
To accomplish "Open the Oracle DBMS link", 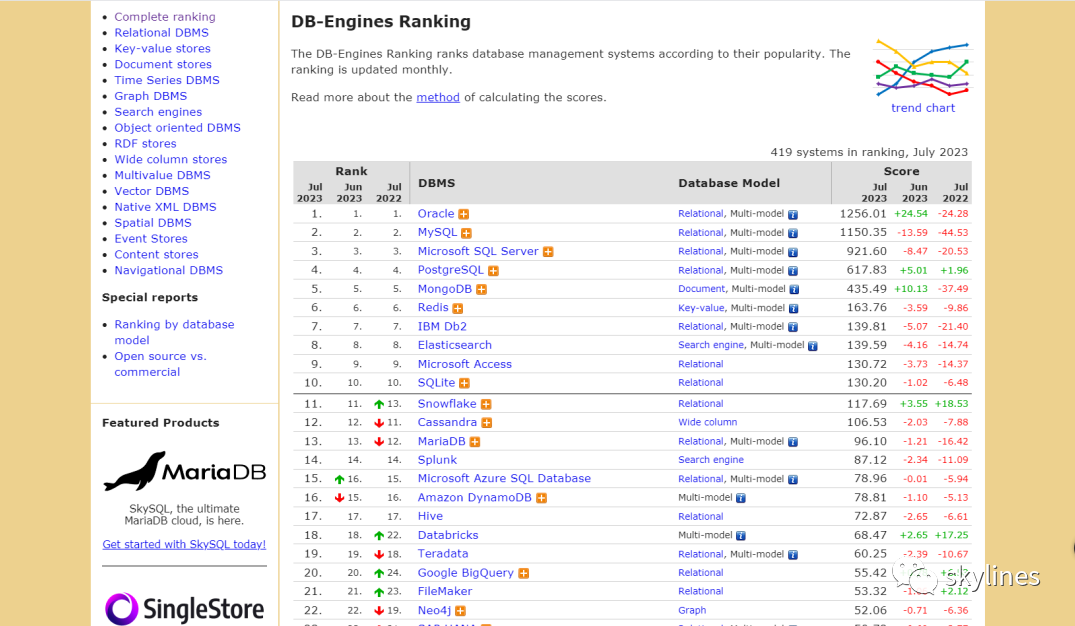I will coord(436,214).
